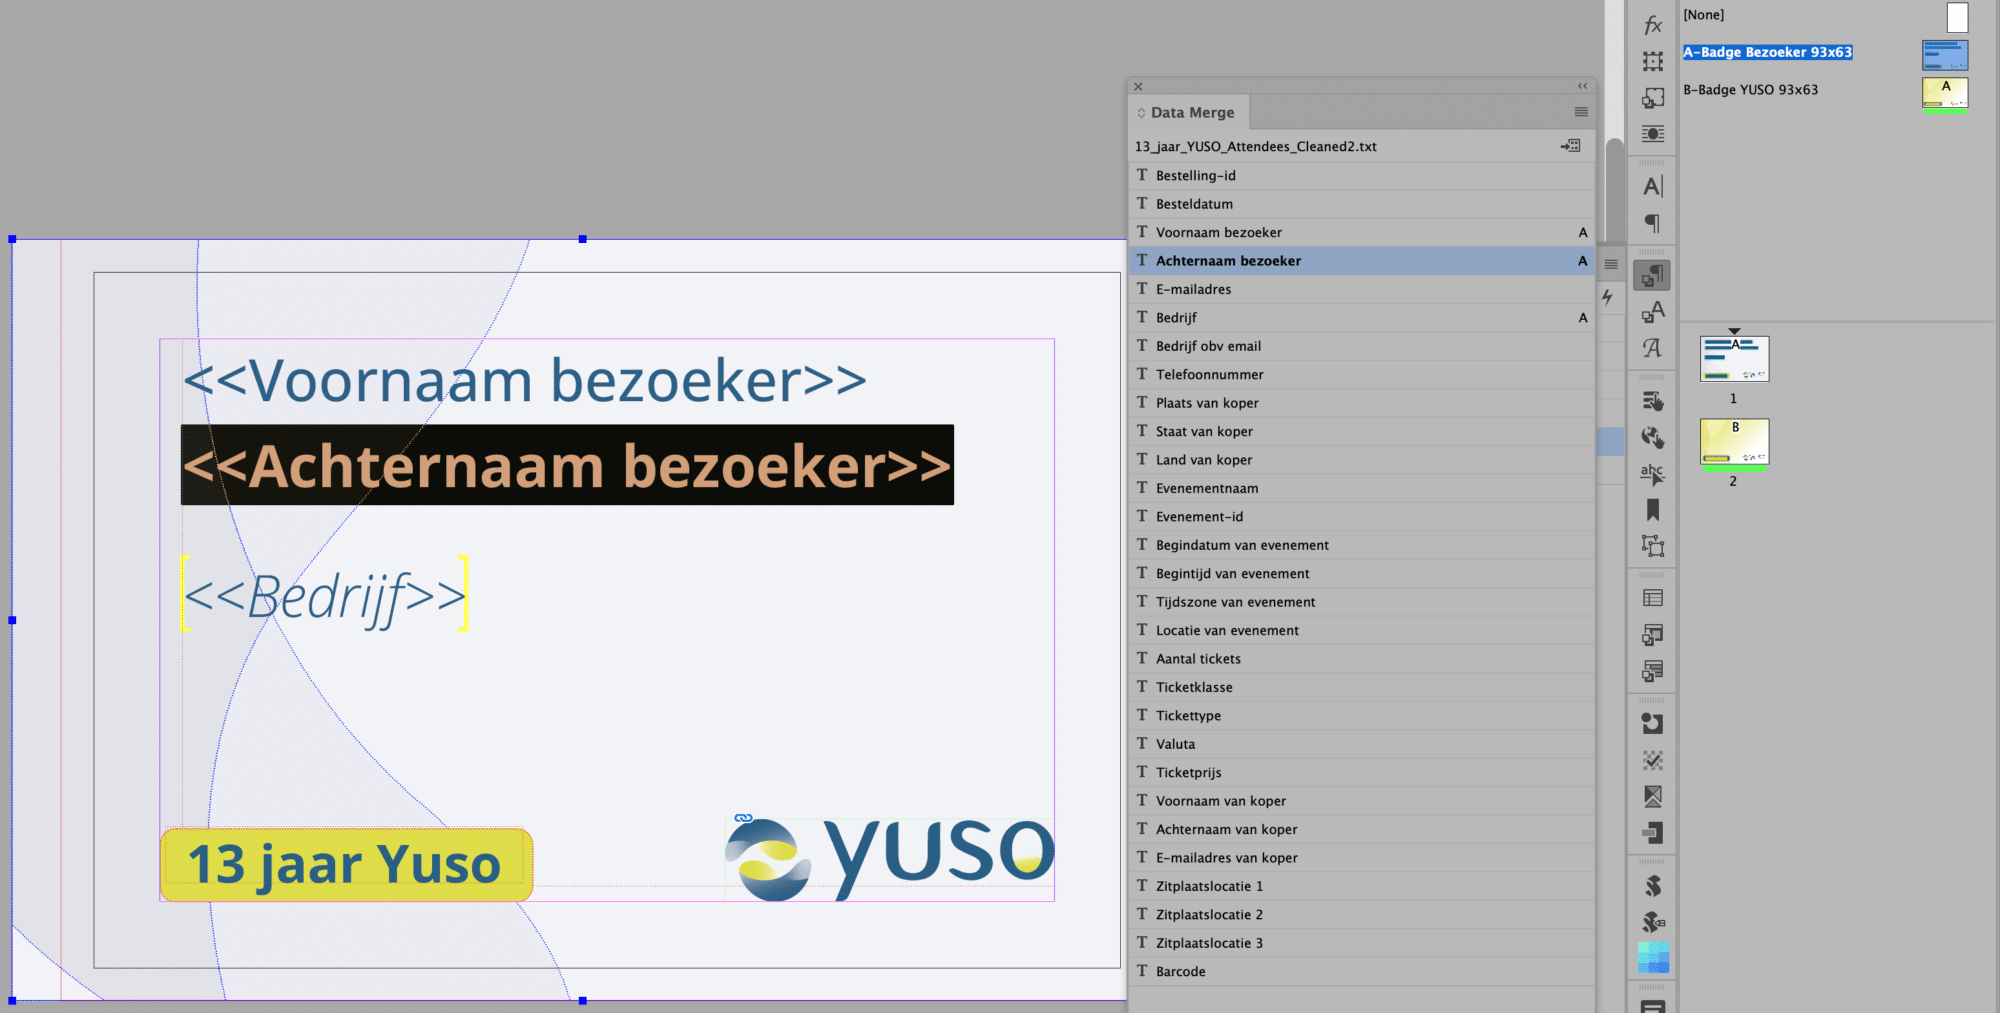This screenshot has height=1013, width=2000.
Task: Click the Quick Apply lightning bolt icon
Action: 1608,297
